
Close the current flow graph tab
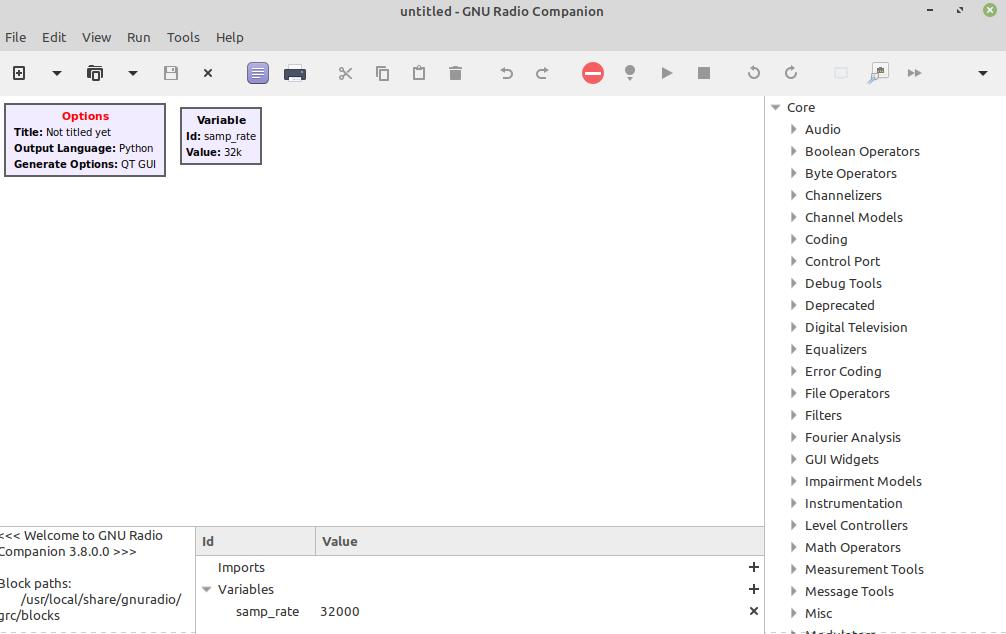(208, 73)
